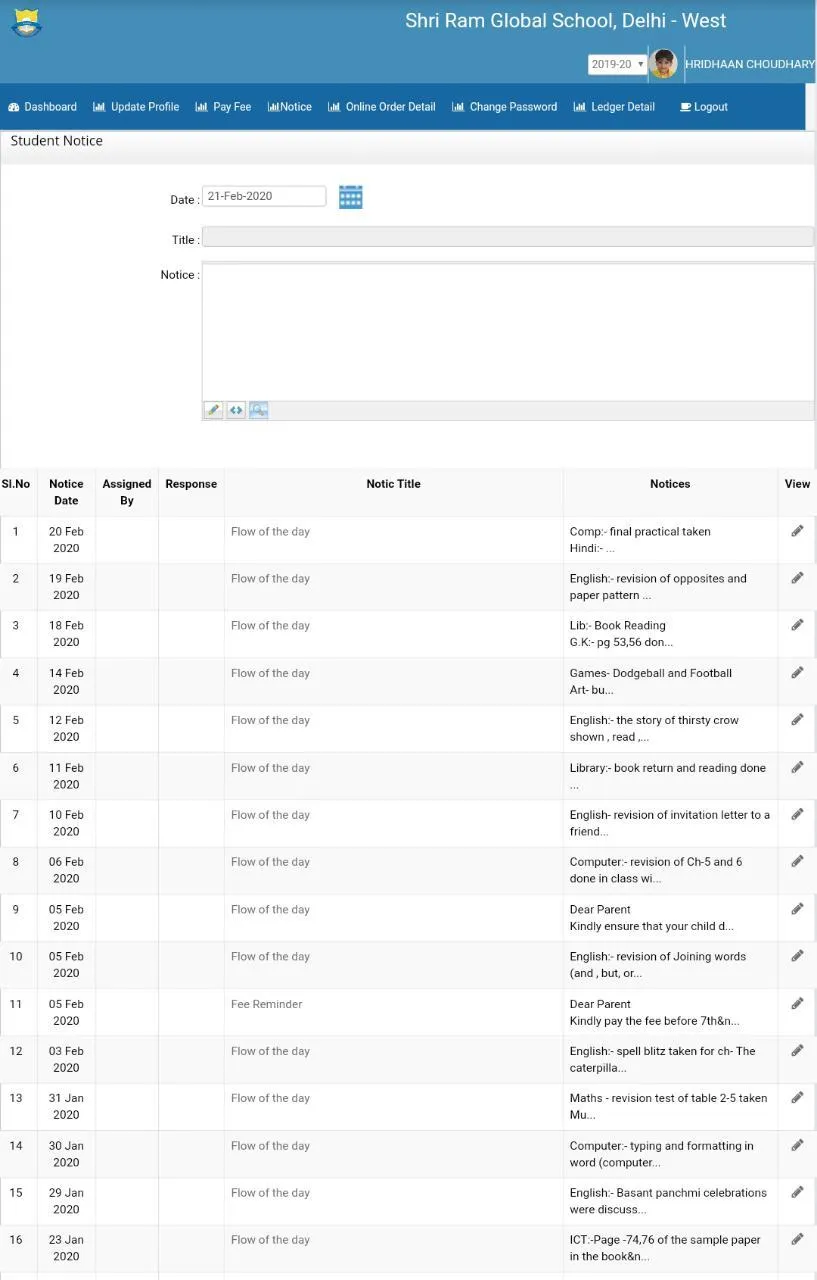Click the '31 Jan 2020' date cell
Screen dimensions: 817x1280
(66, 1106)
